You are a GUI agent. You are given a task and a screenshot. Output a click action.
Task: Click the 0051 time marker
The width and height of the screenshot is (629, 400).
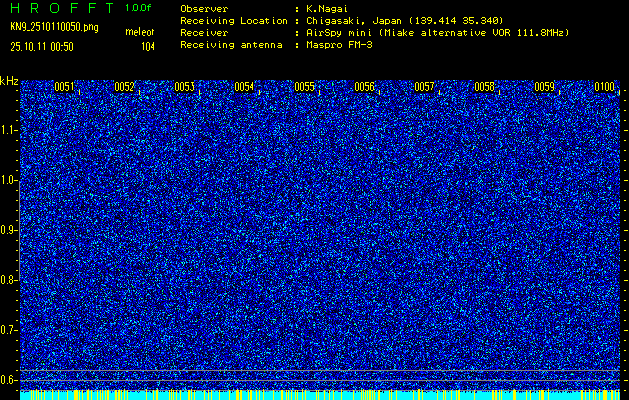pyautogui.click(x=64, y=87)
